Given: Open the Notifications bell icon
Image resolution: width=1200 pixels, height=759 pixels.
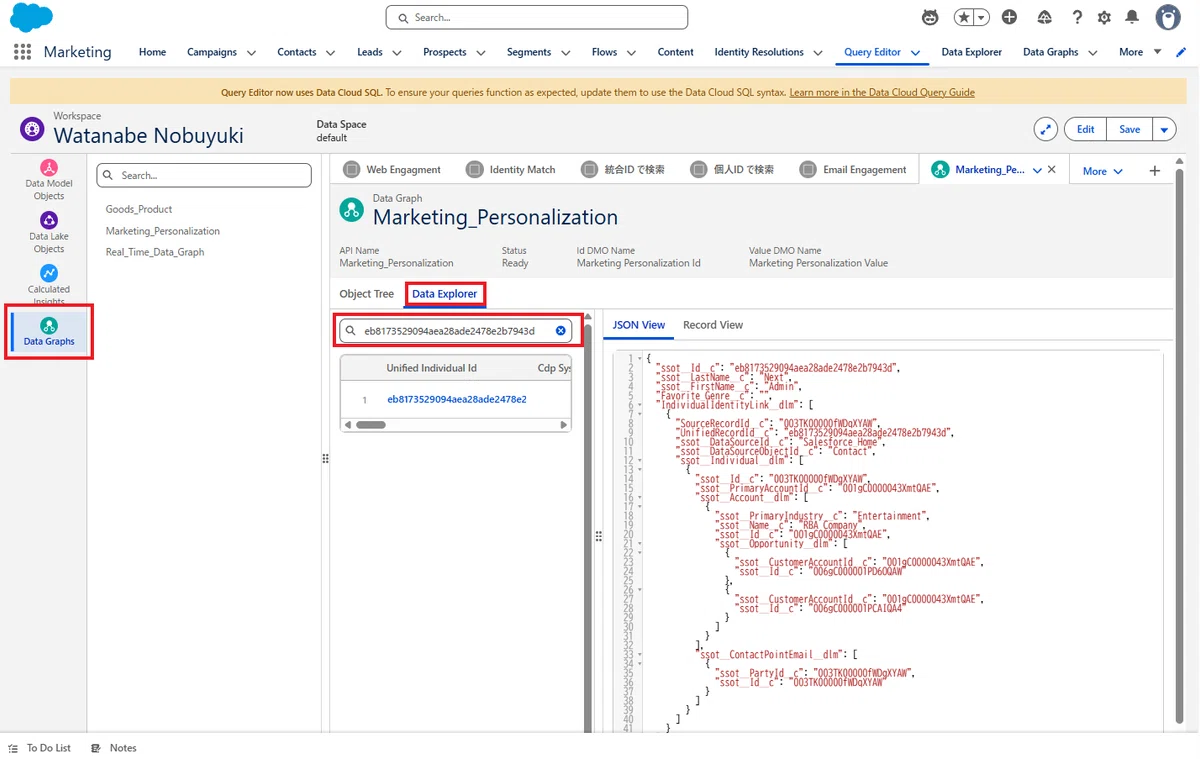Looking at the screenshot, I should tap(1132, 17).
